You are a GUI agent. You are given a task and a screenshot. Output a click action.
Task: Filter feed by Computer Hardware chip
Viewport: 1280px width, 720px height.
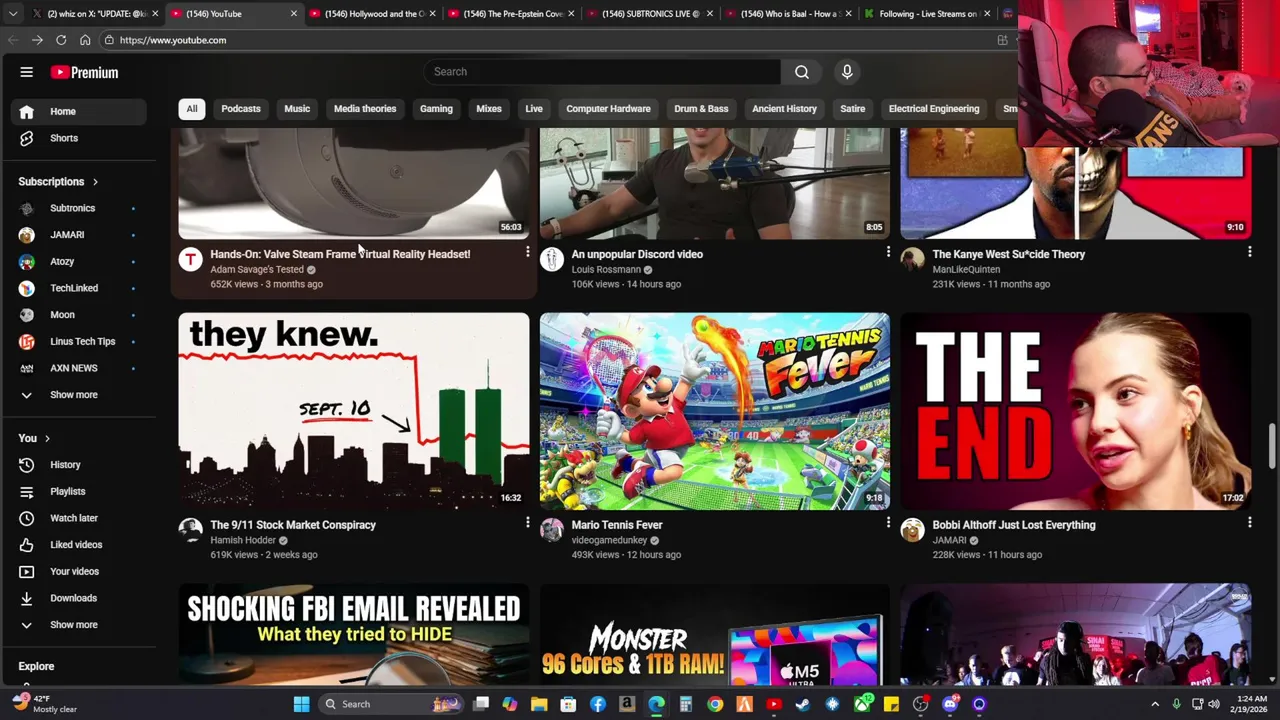tap(608, 109)
